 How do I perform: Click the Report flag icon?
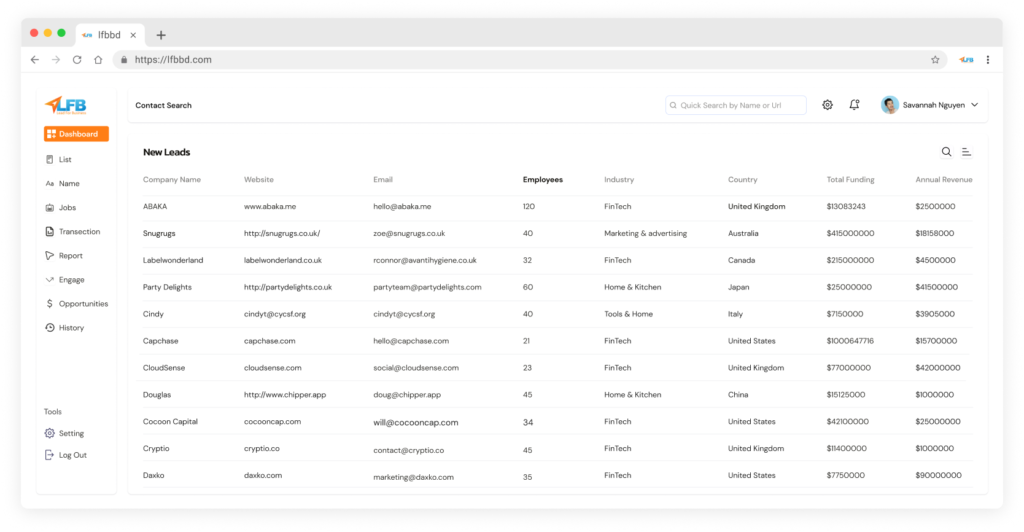(x=50, y=256)
